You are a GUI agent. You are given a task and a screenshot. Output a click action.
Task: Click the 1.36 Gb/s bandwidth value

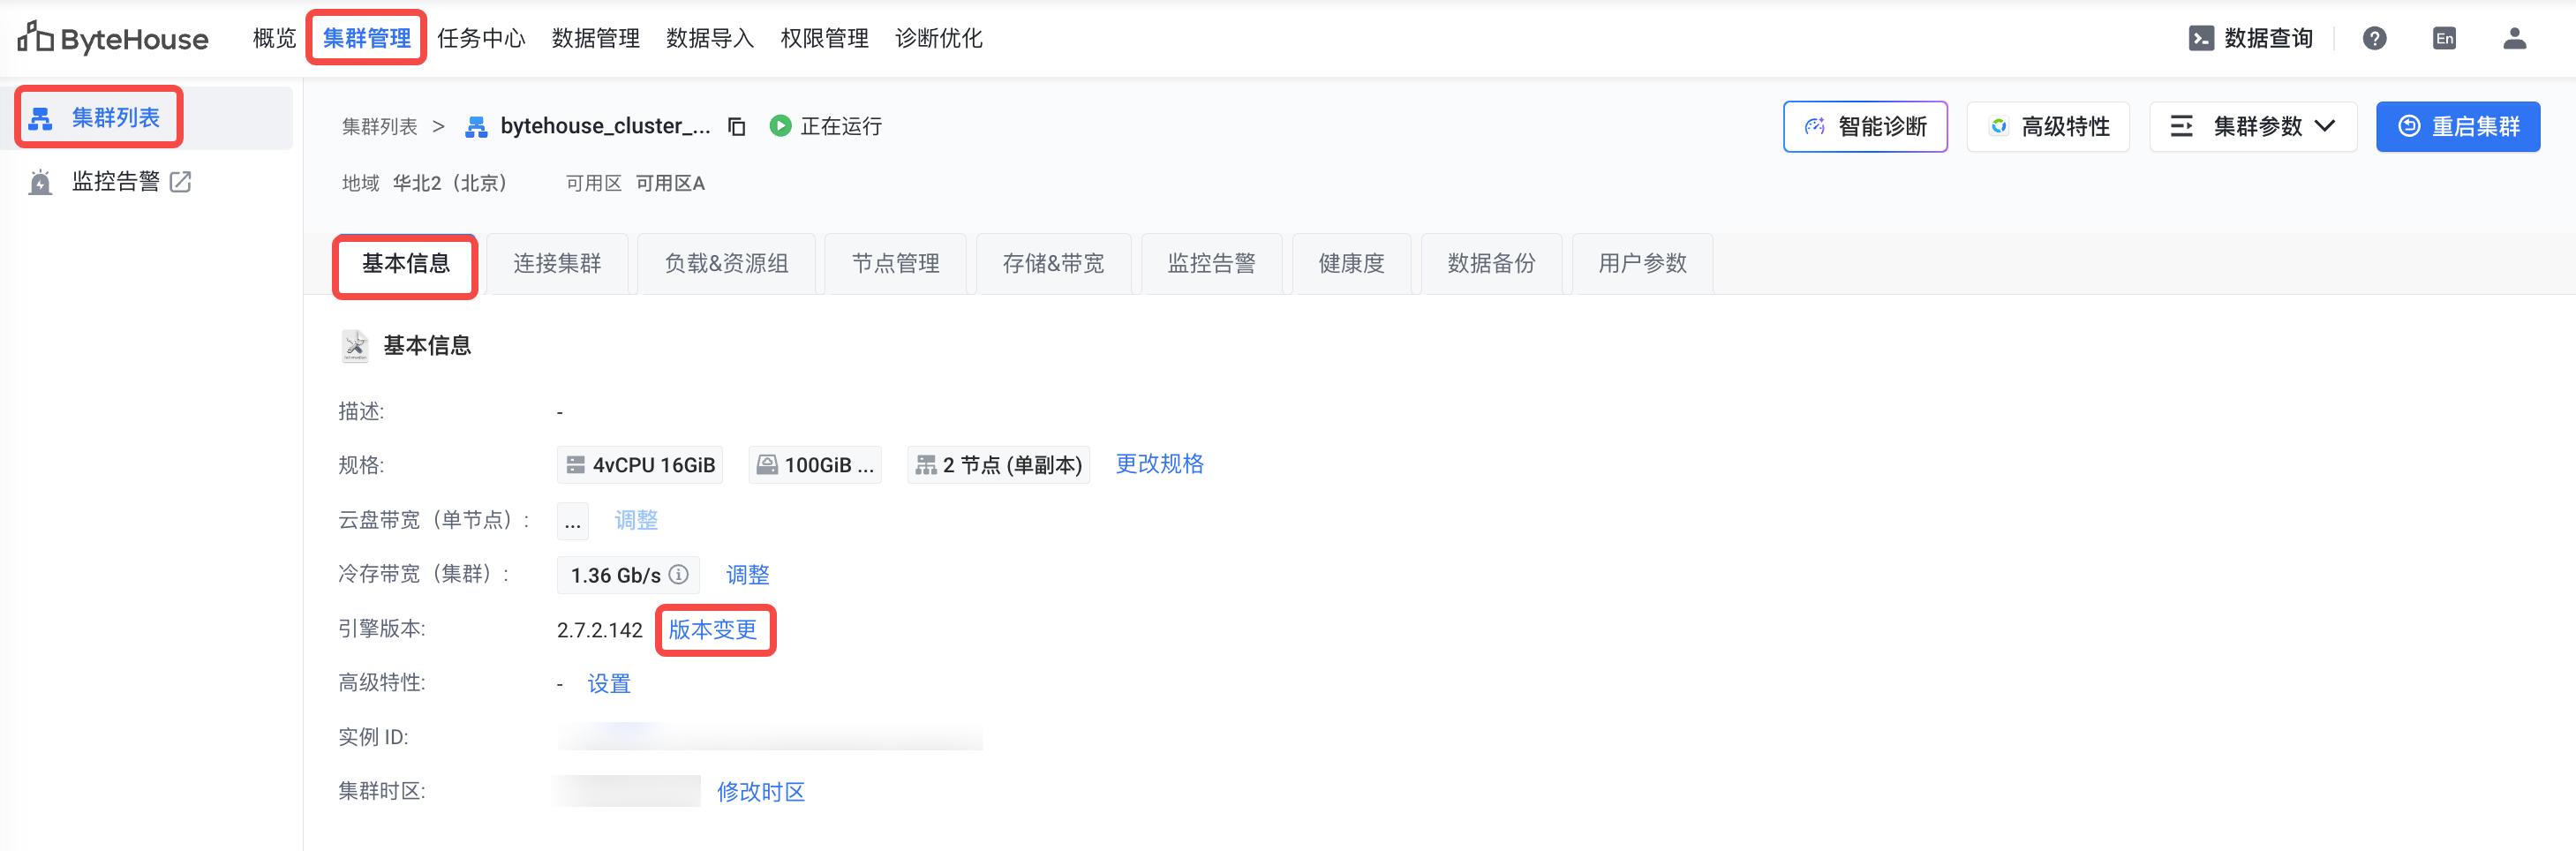pyautogui.click(x=615, y=575)
